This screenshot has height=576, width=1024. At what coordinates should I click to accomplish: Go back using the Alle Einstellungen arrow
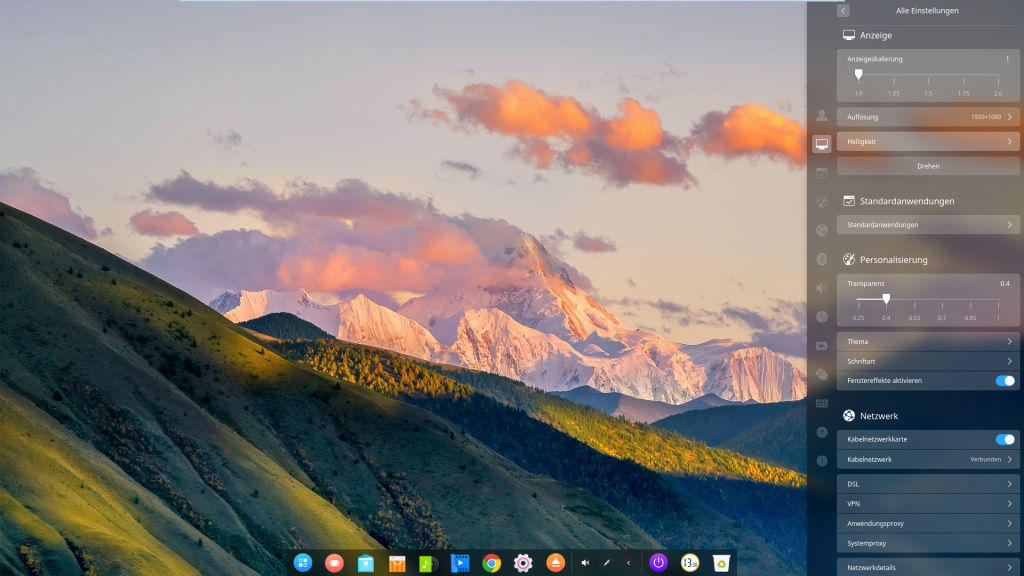click(x=843, y=11)
